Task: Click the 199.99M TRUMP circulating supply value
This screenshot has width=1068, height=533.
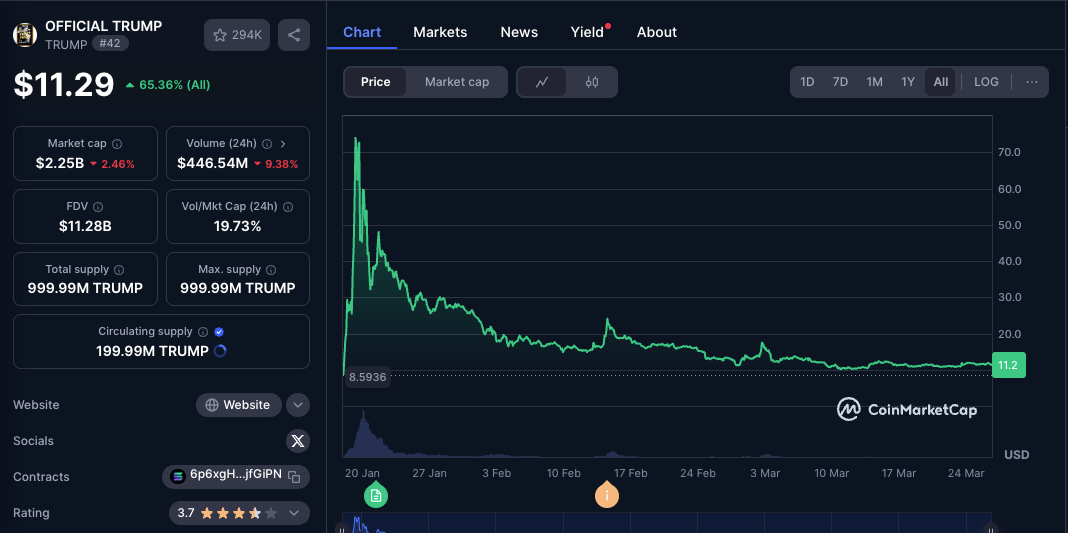Action: (153, 351)
